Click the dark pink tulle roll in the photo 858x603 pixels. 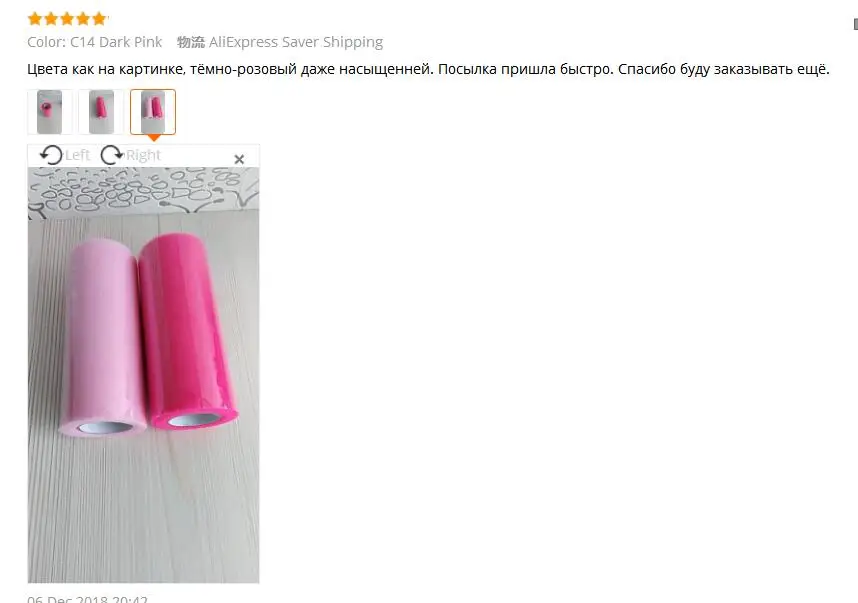pos(187,332)
